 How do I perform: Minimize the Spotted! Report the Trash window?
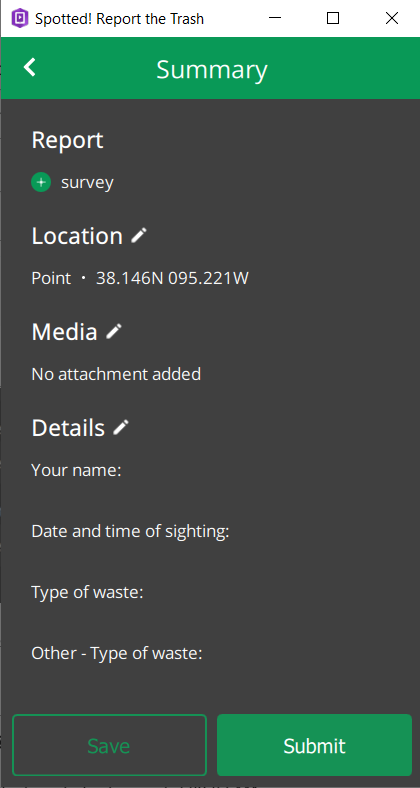click(x=275, y=19)
